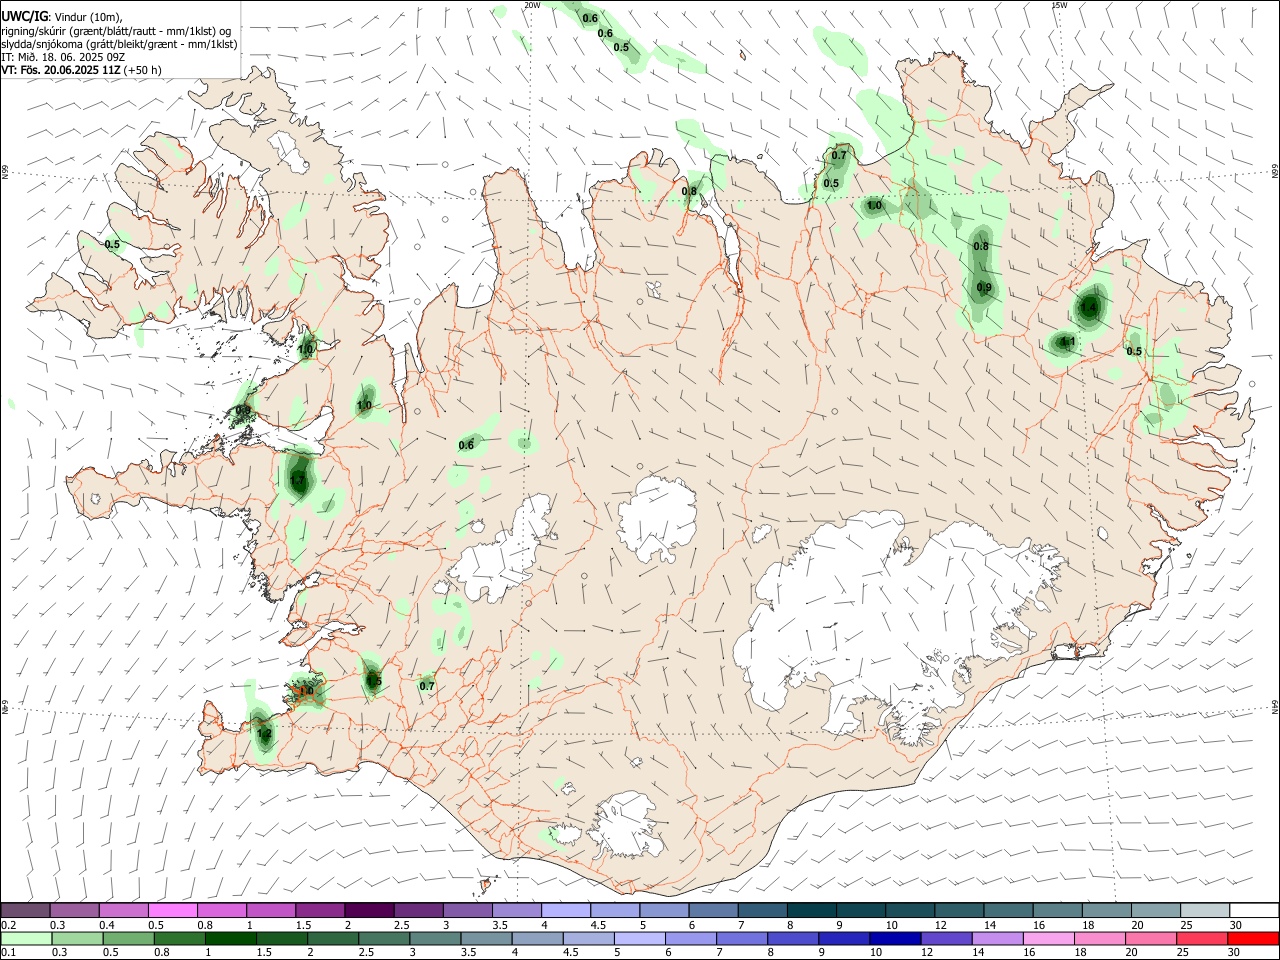
Task: Click the 'UWC/IG: Vindur (10m)' title line
Action: click(61, 17)
